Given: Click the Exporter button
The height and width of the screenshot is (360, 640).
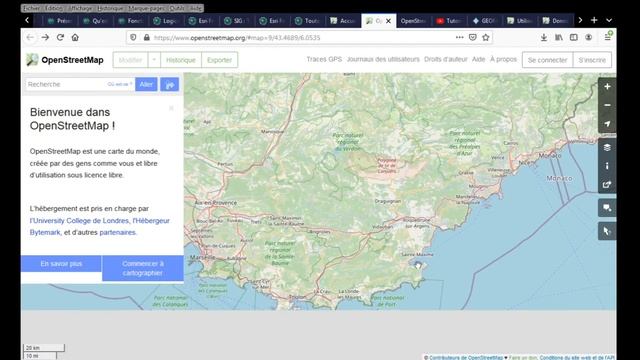Looking at the screenshot, I should [x=220, y=60].
